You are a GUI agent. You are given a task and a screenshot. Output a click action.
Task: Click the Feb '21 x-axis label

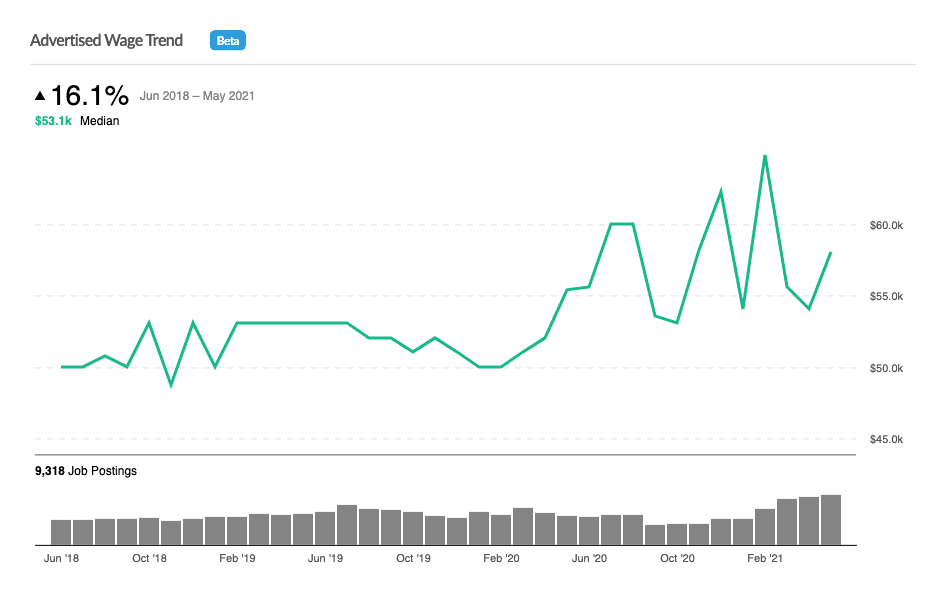coord(765,558)
